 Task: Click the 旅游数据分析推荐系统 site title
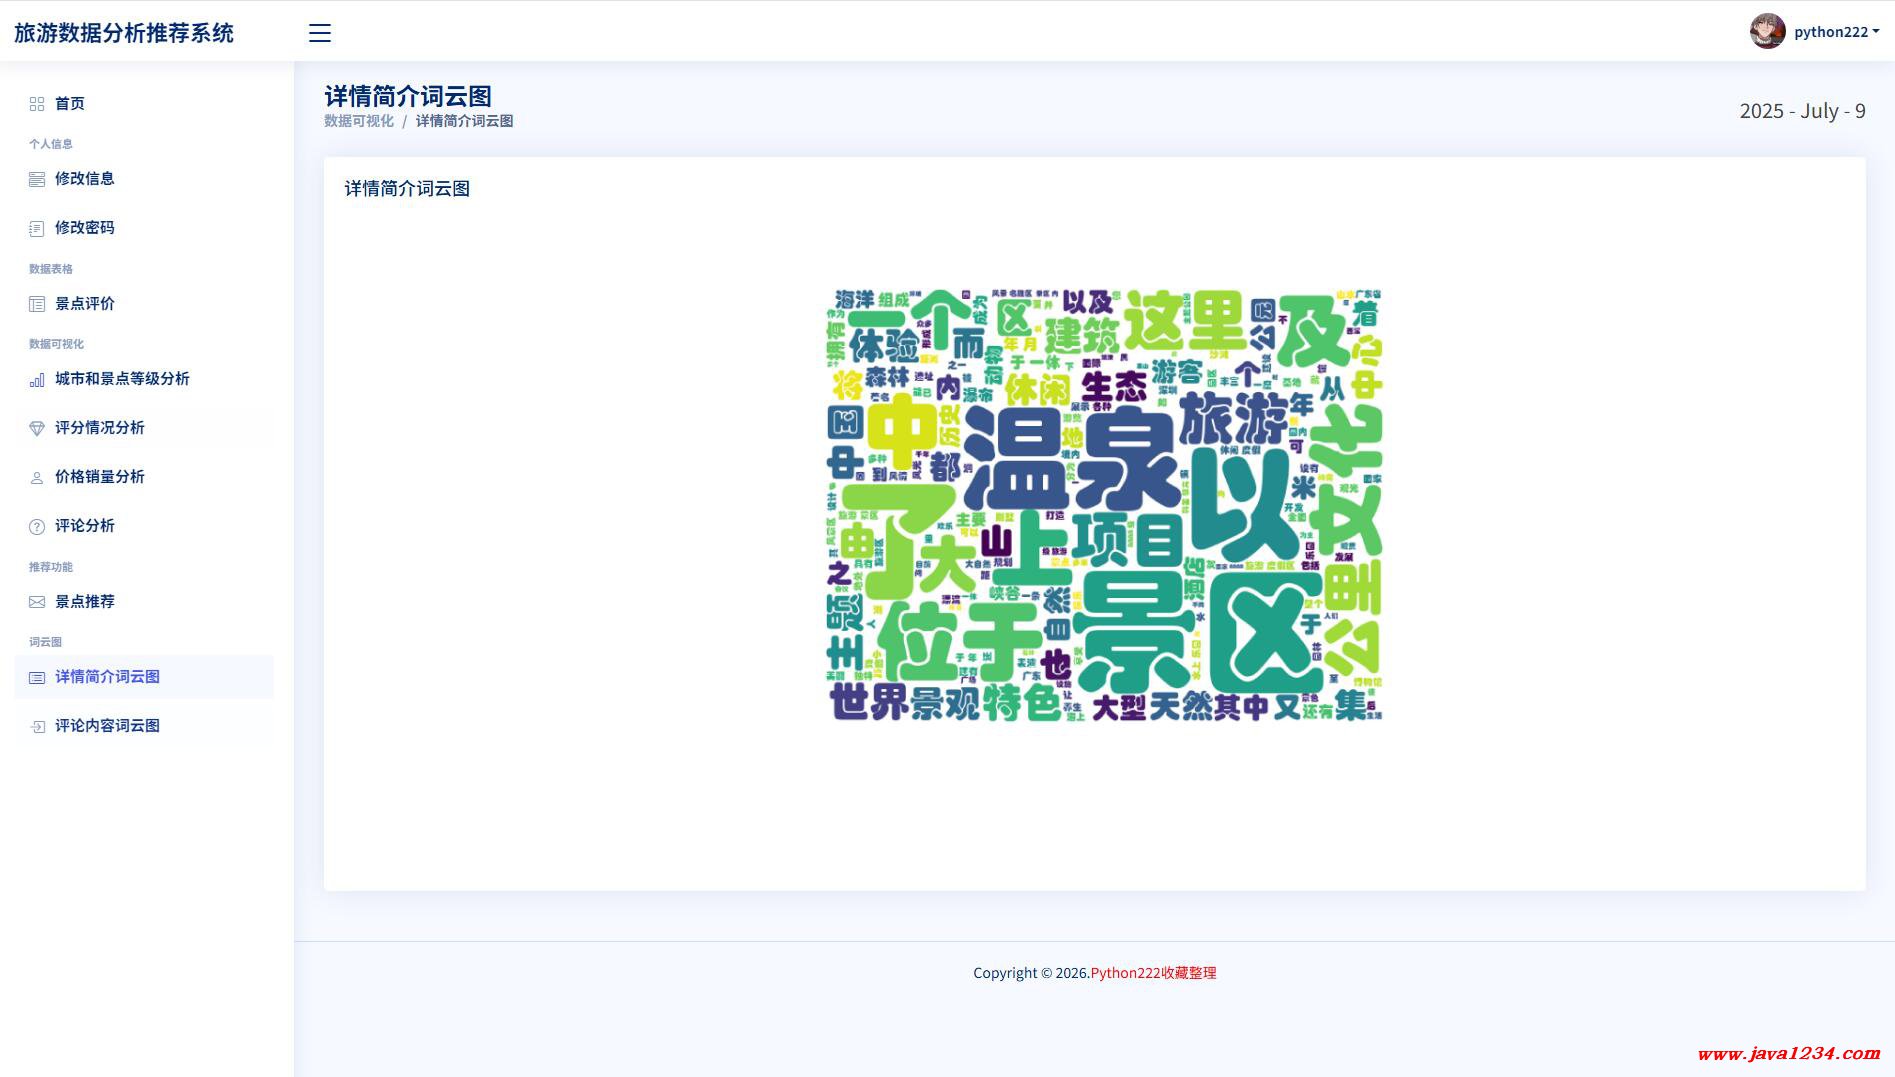[124, 33]
